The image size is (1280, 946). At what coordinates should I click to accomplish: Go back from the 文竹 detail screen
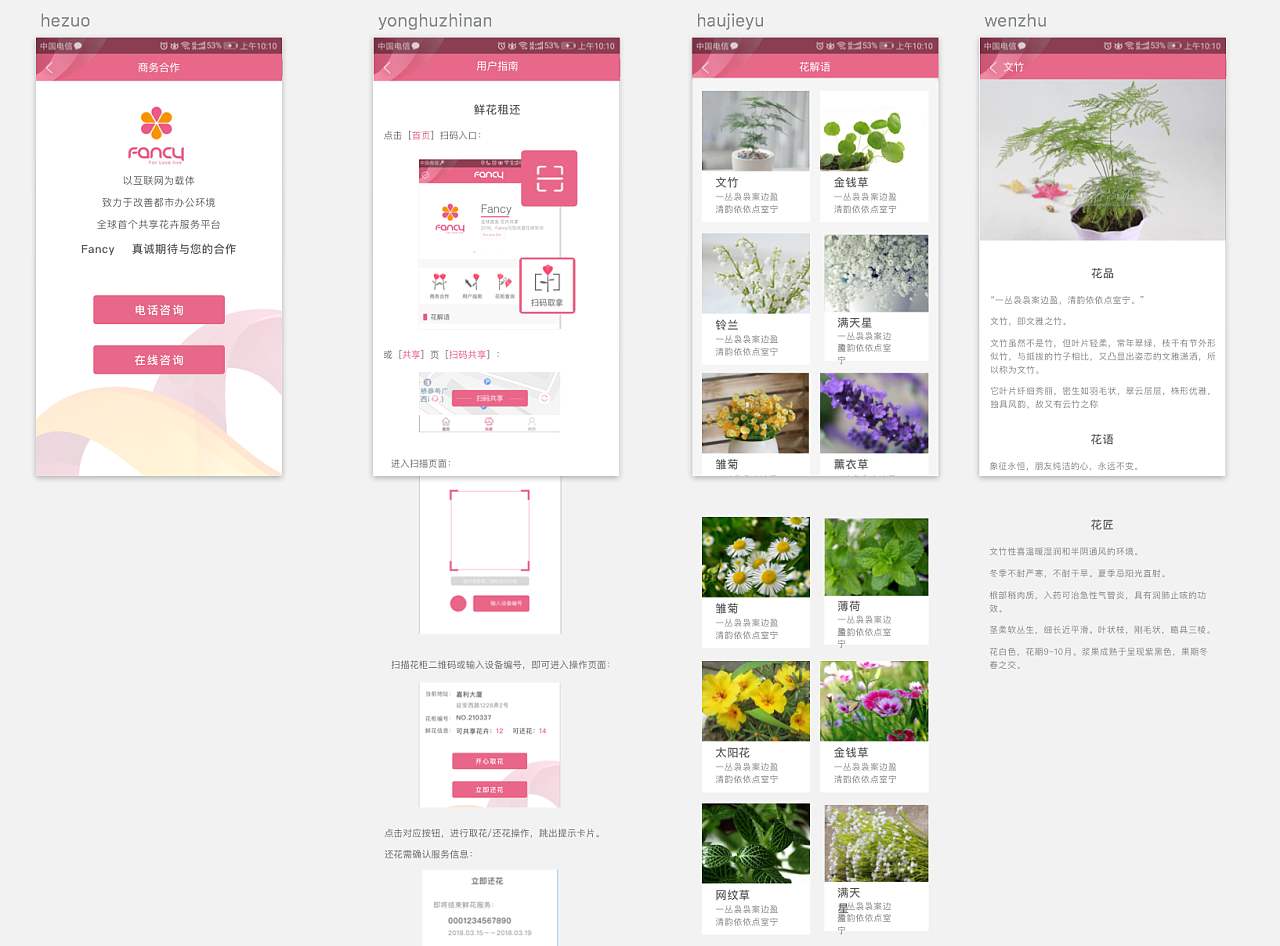click(x=993, y=67)
